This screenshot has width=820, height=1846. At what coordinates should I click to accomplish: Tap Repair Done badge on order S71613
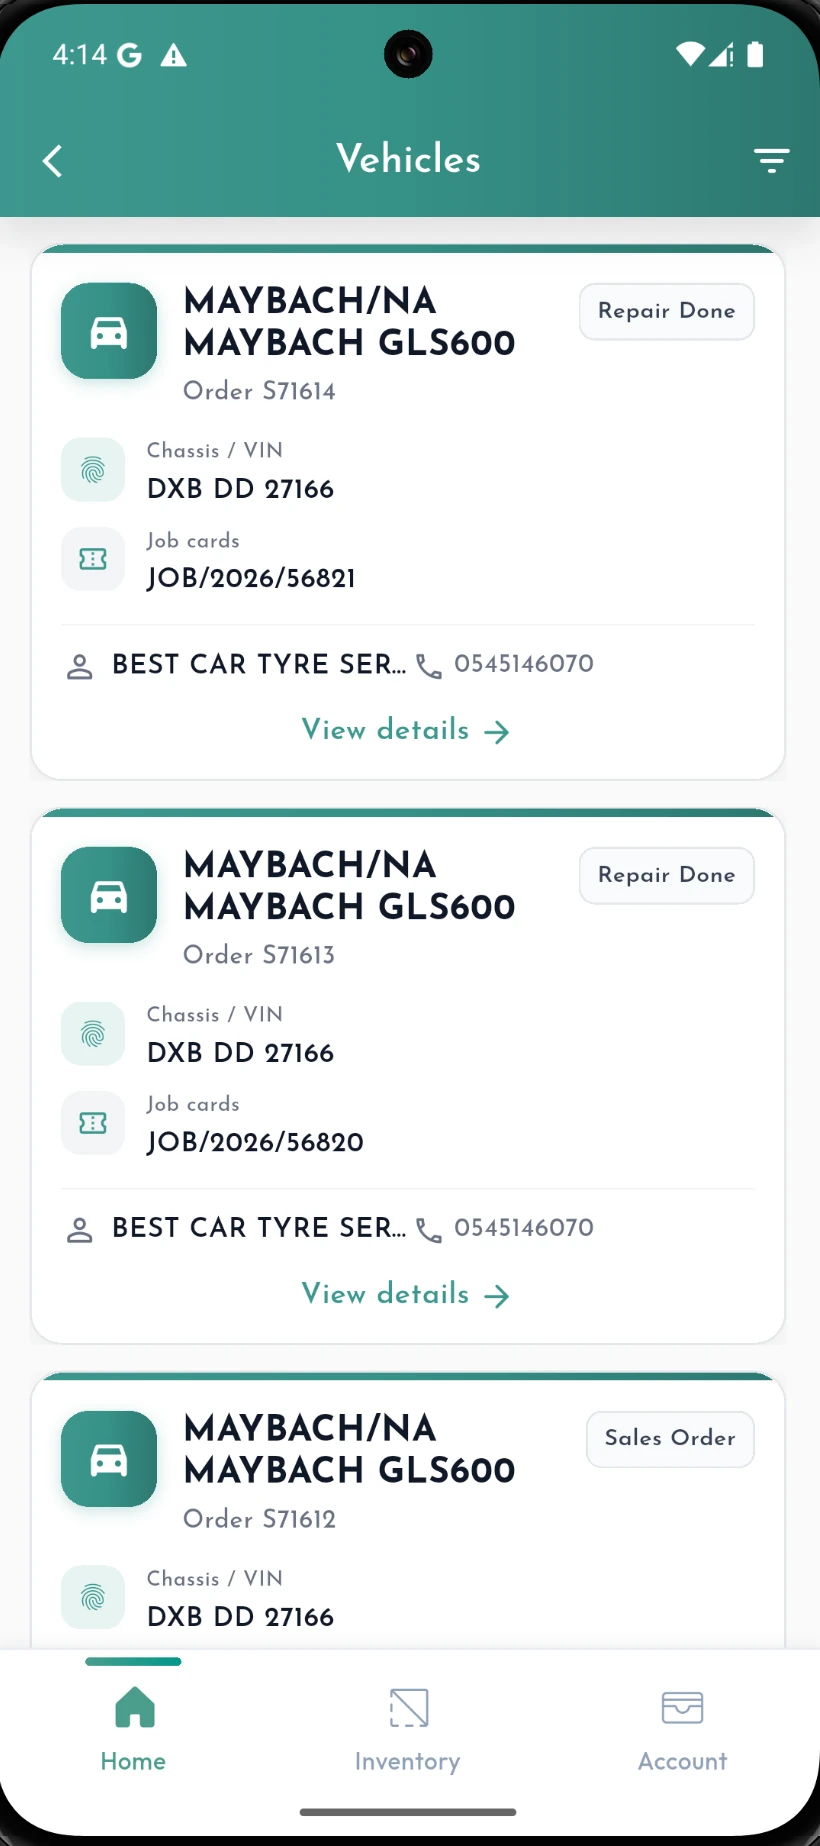[x=667, y=876]
